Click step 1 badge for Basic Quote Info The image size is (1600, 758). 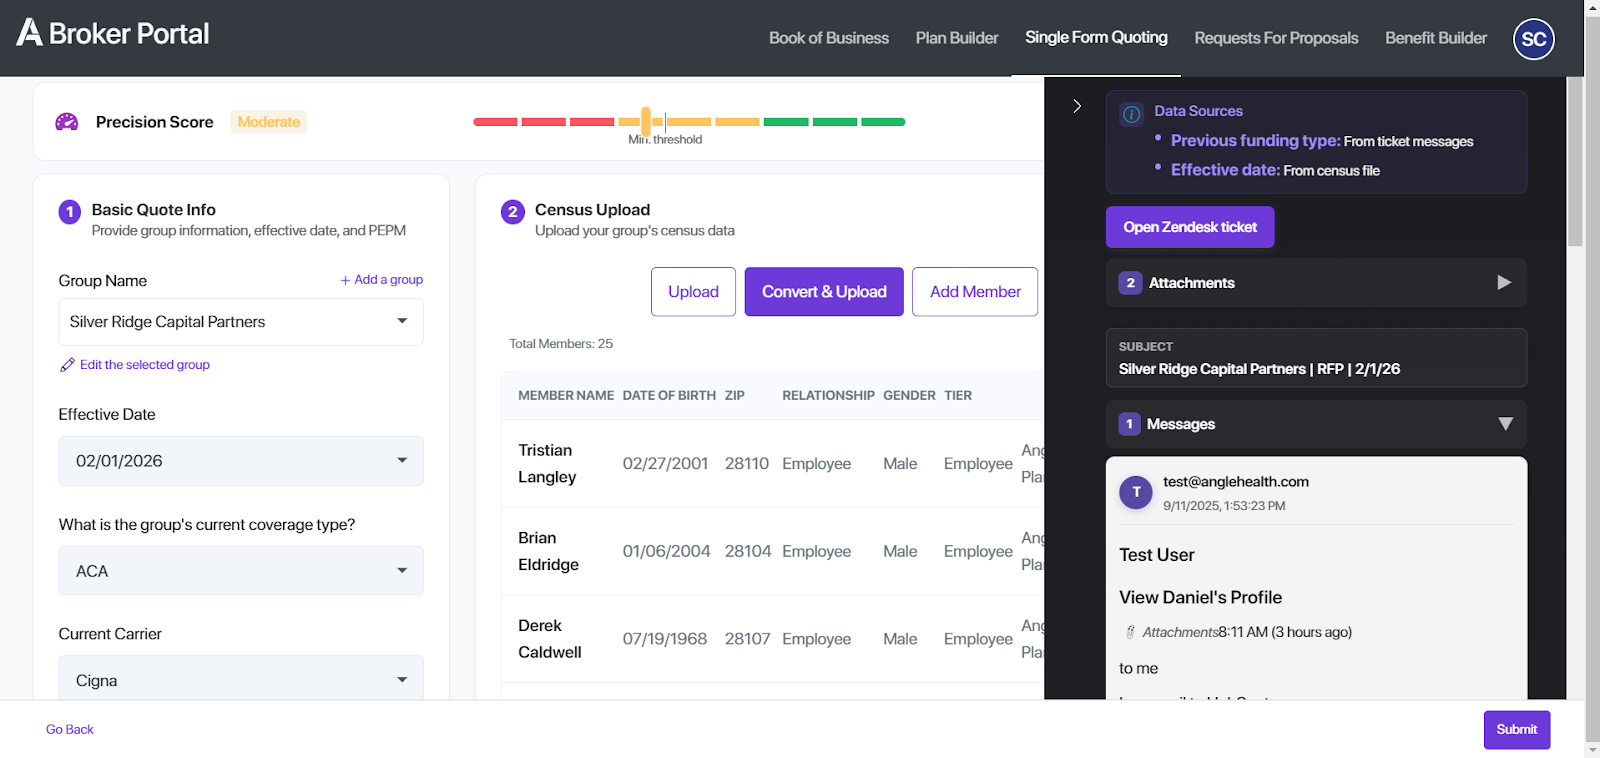click(70, 212)
